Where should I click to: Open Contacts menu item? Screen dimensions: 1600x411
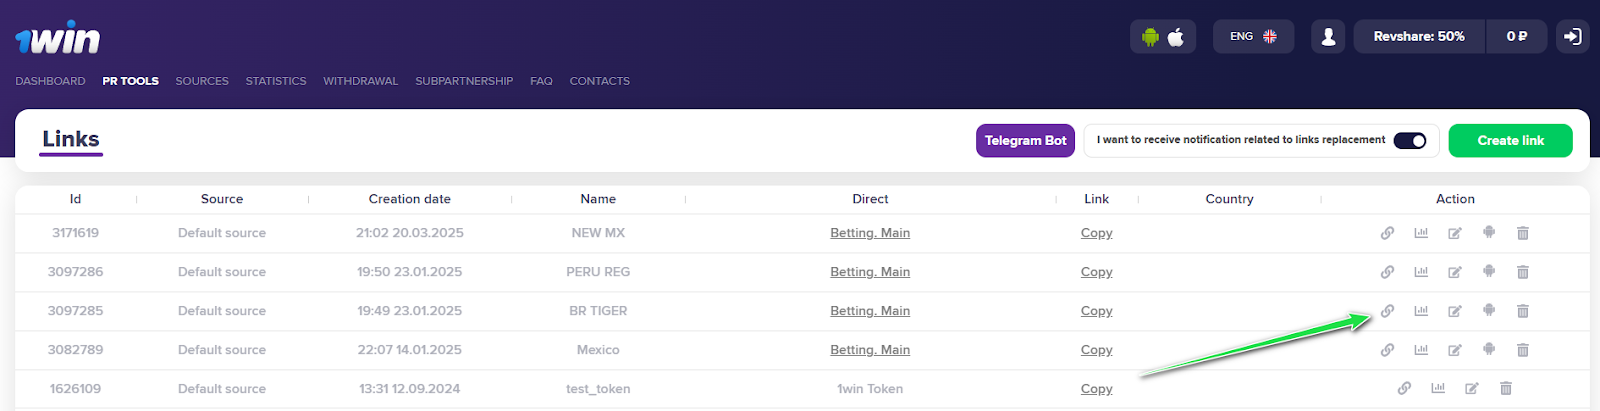[x=600, y=81]
